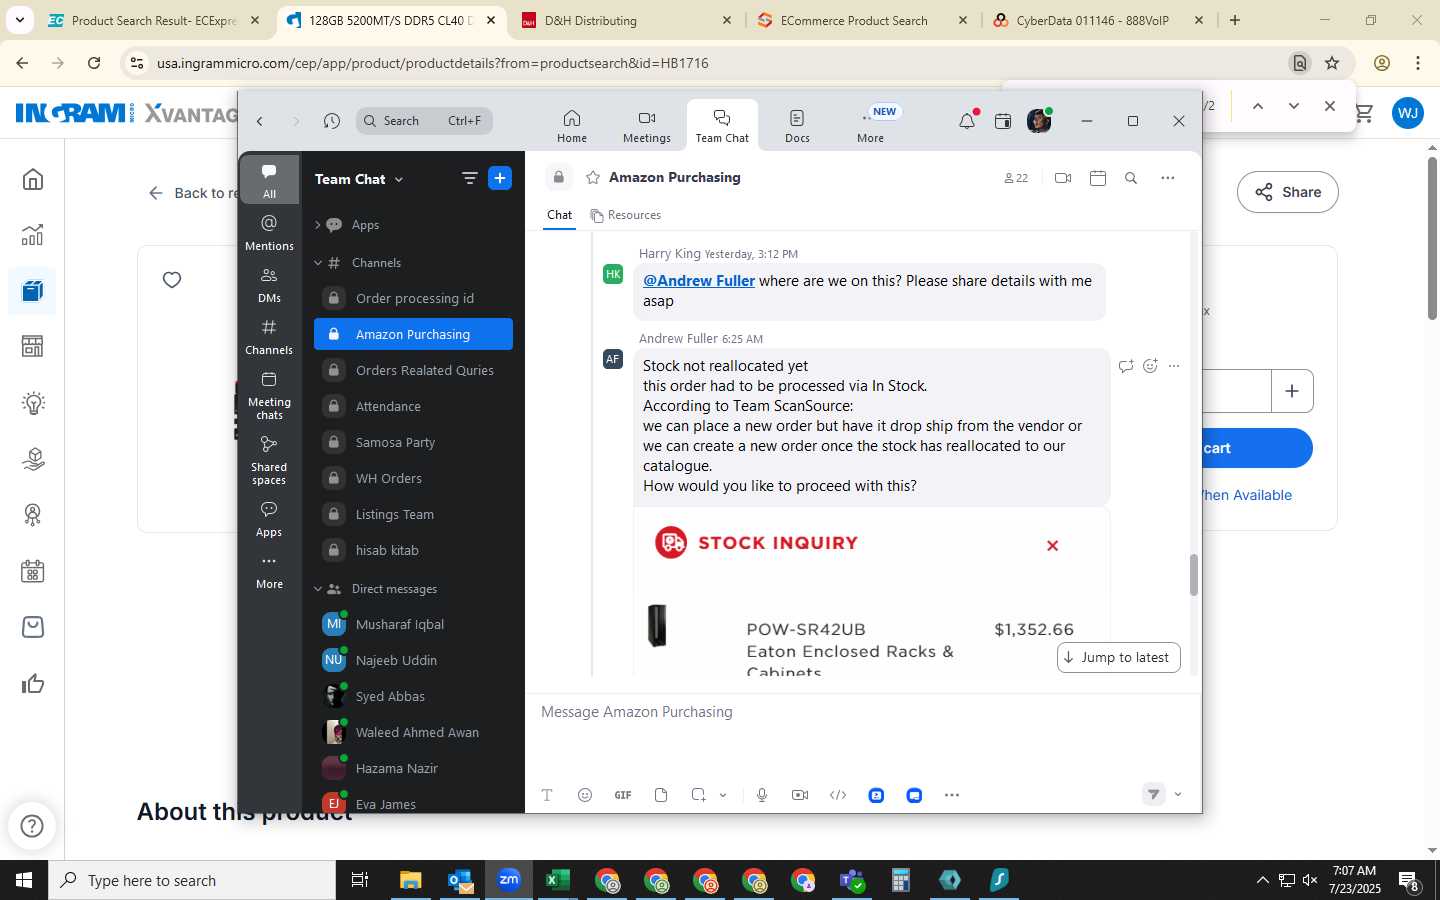1440x900 pixels.
Task: Open Excel from Windows taskbar
Action: click(x=558, y=880)
